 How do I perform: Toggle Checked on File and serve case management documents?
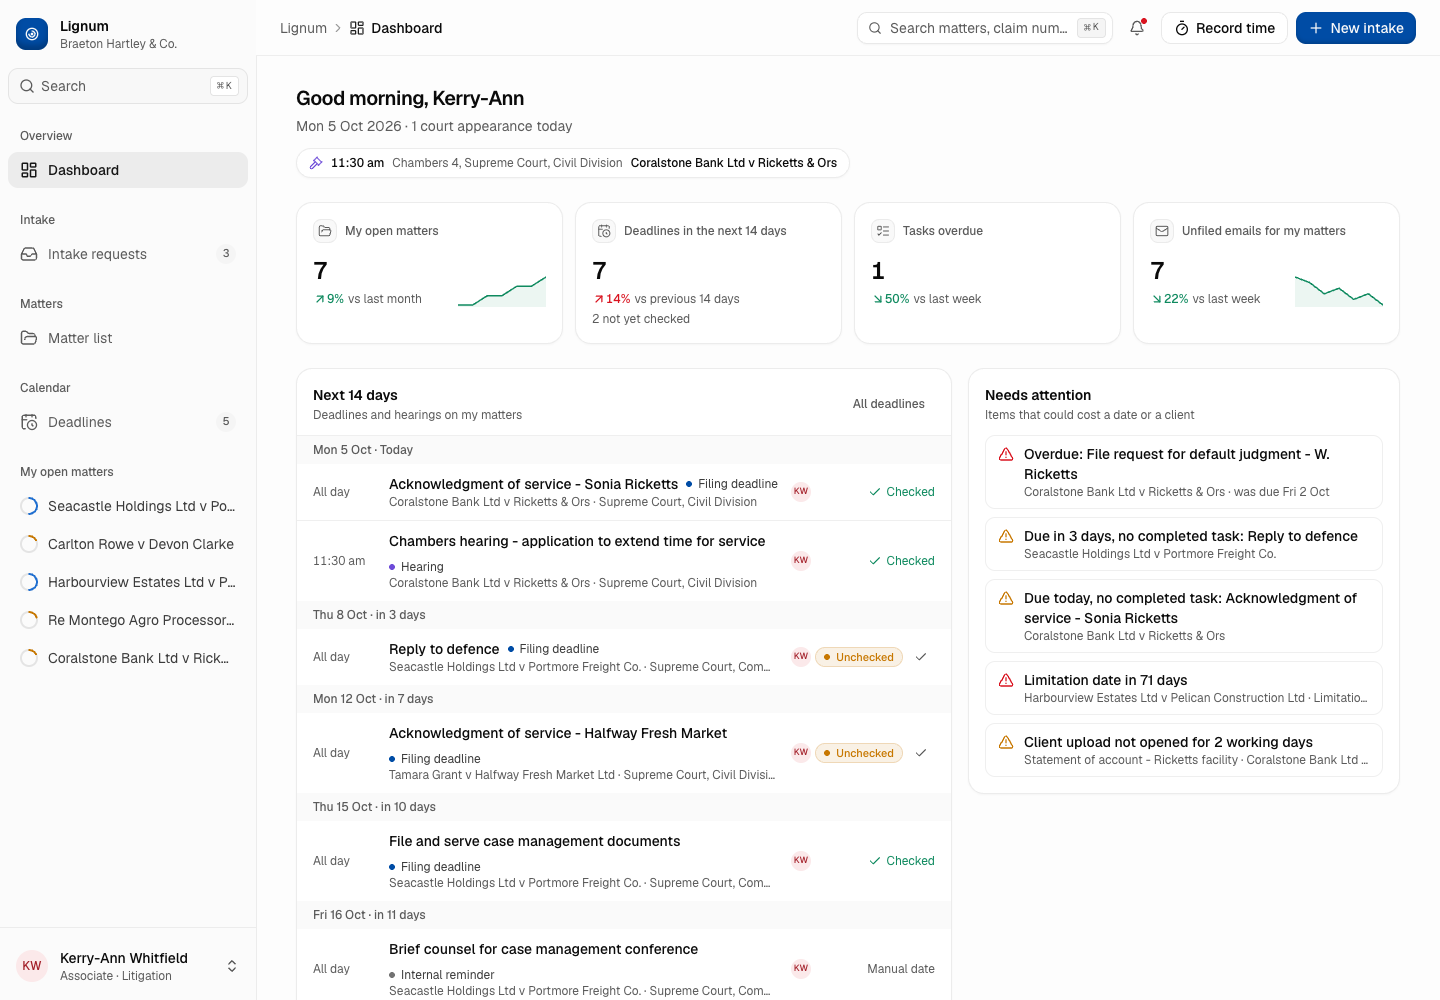[x=902, y=861]
